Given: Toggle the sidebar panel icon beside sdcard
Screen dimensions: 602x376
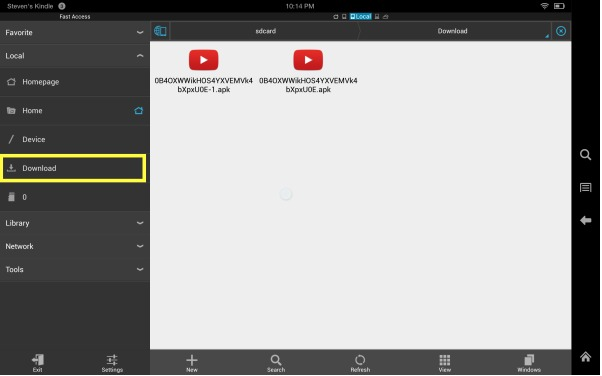Looking at the screenshot, I should coord(160,31).
